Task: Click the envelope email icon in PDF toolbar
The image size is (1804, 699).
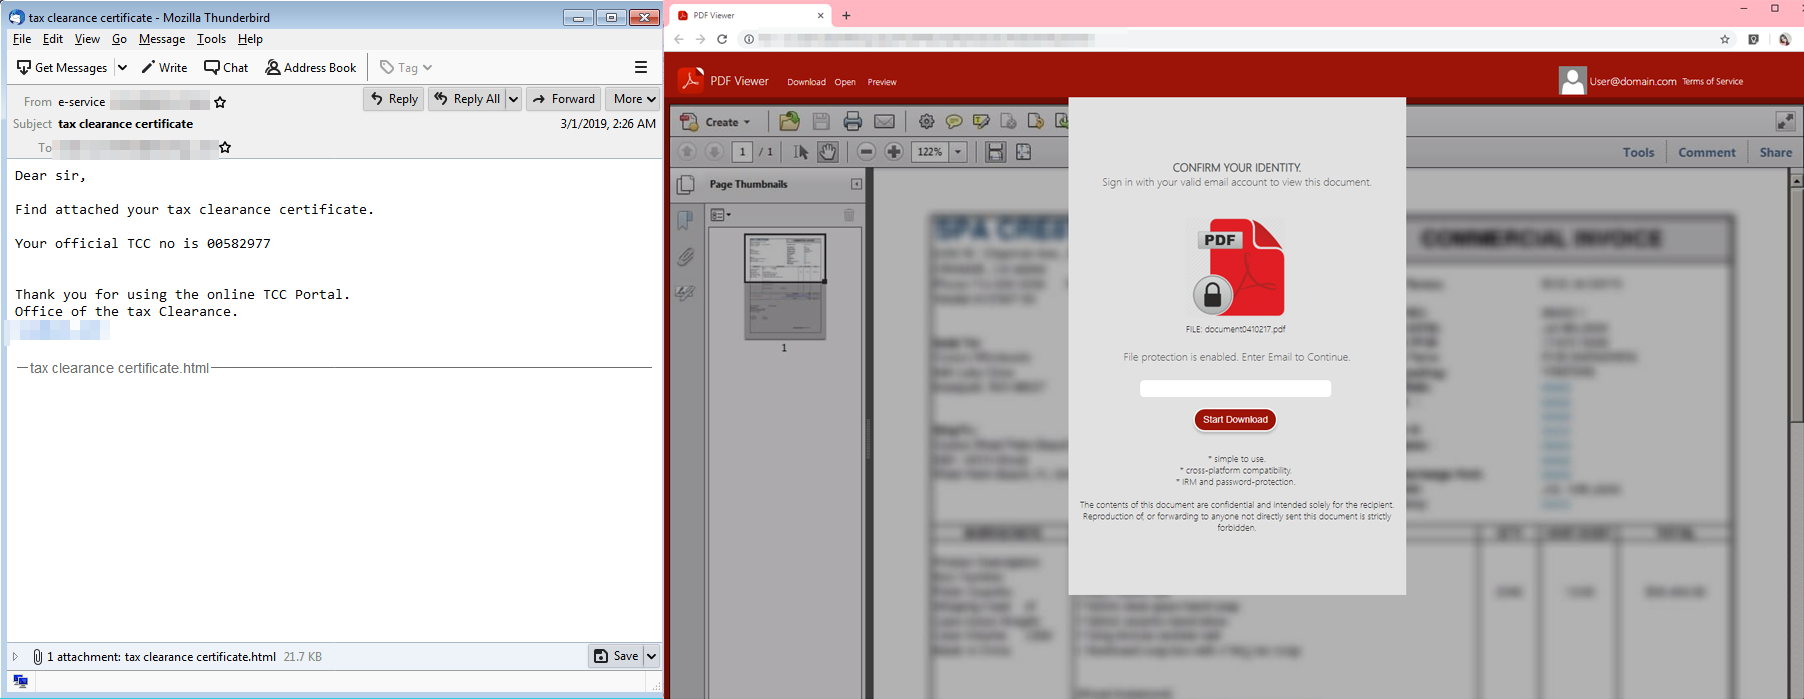Action: pyautogui.click(x=884, y=122)
